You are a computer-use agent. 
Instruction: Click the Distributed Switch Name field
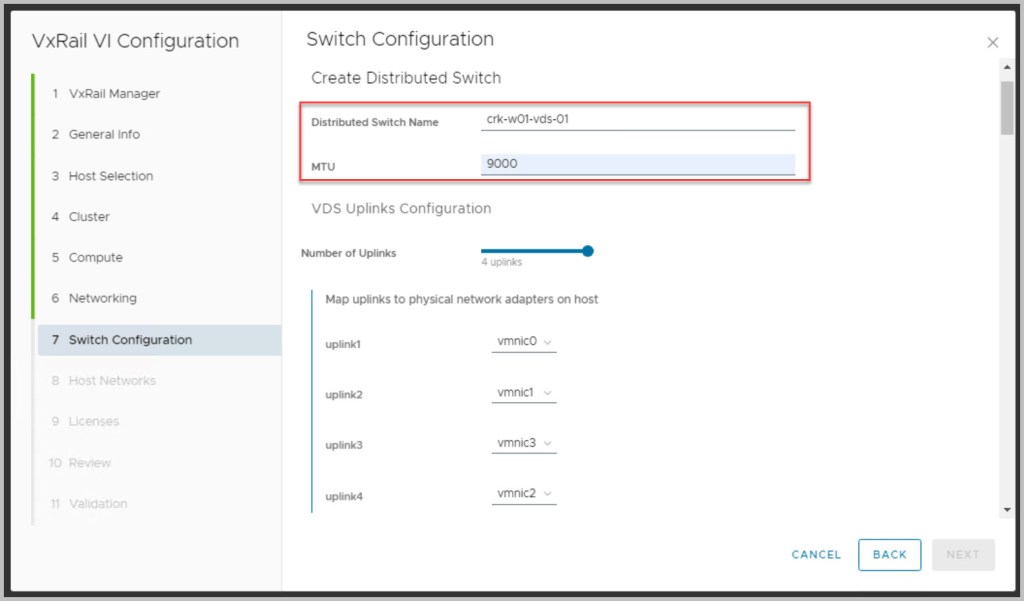click(637, 119)
